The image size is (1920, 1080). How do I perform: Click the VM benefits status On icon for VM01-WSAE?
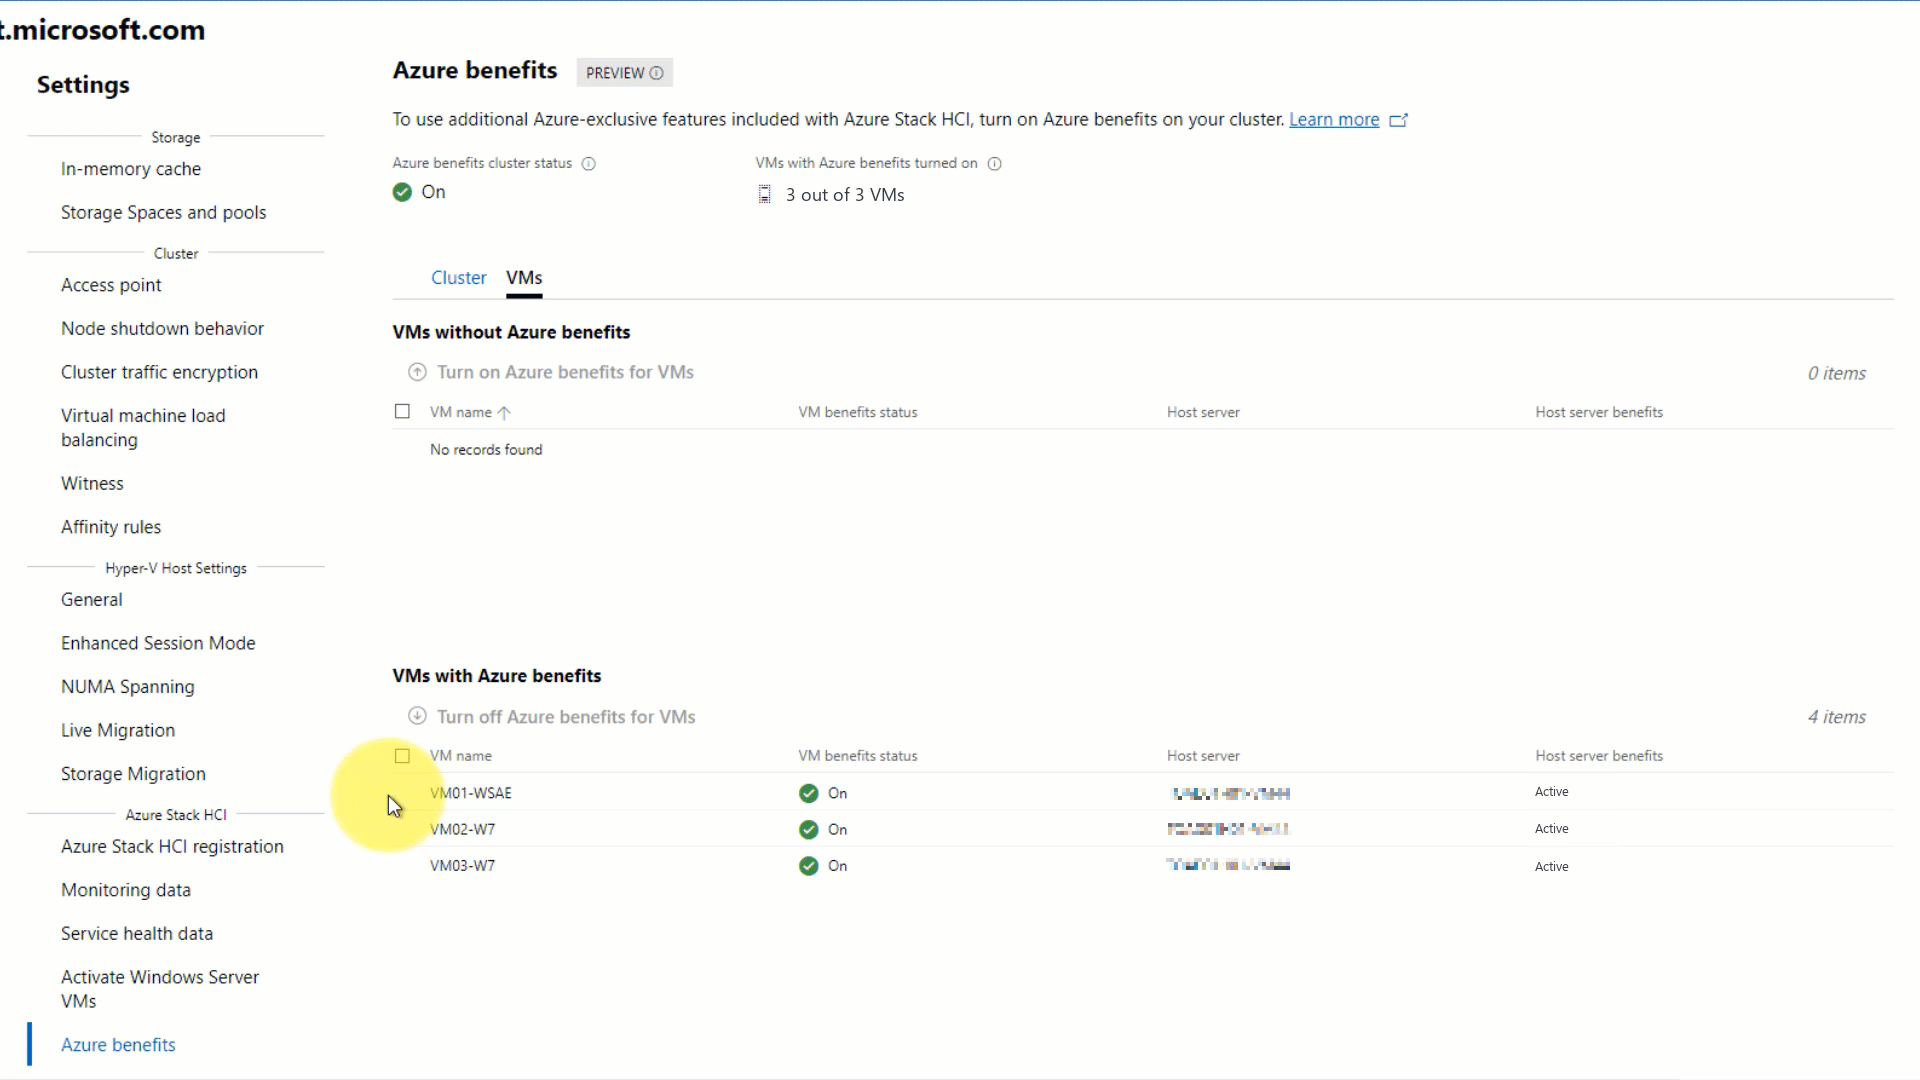808,791
